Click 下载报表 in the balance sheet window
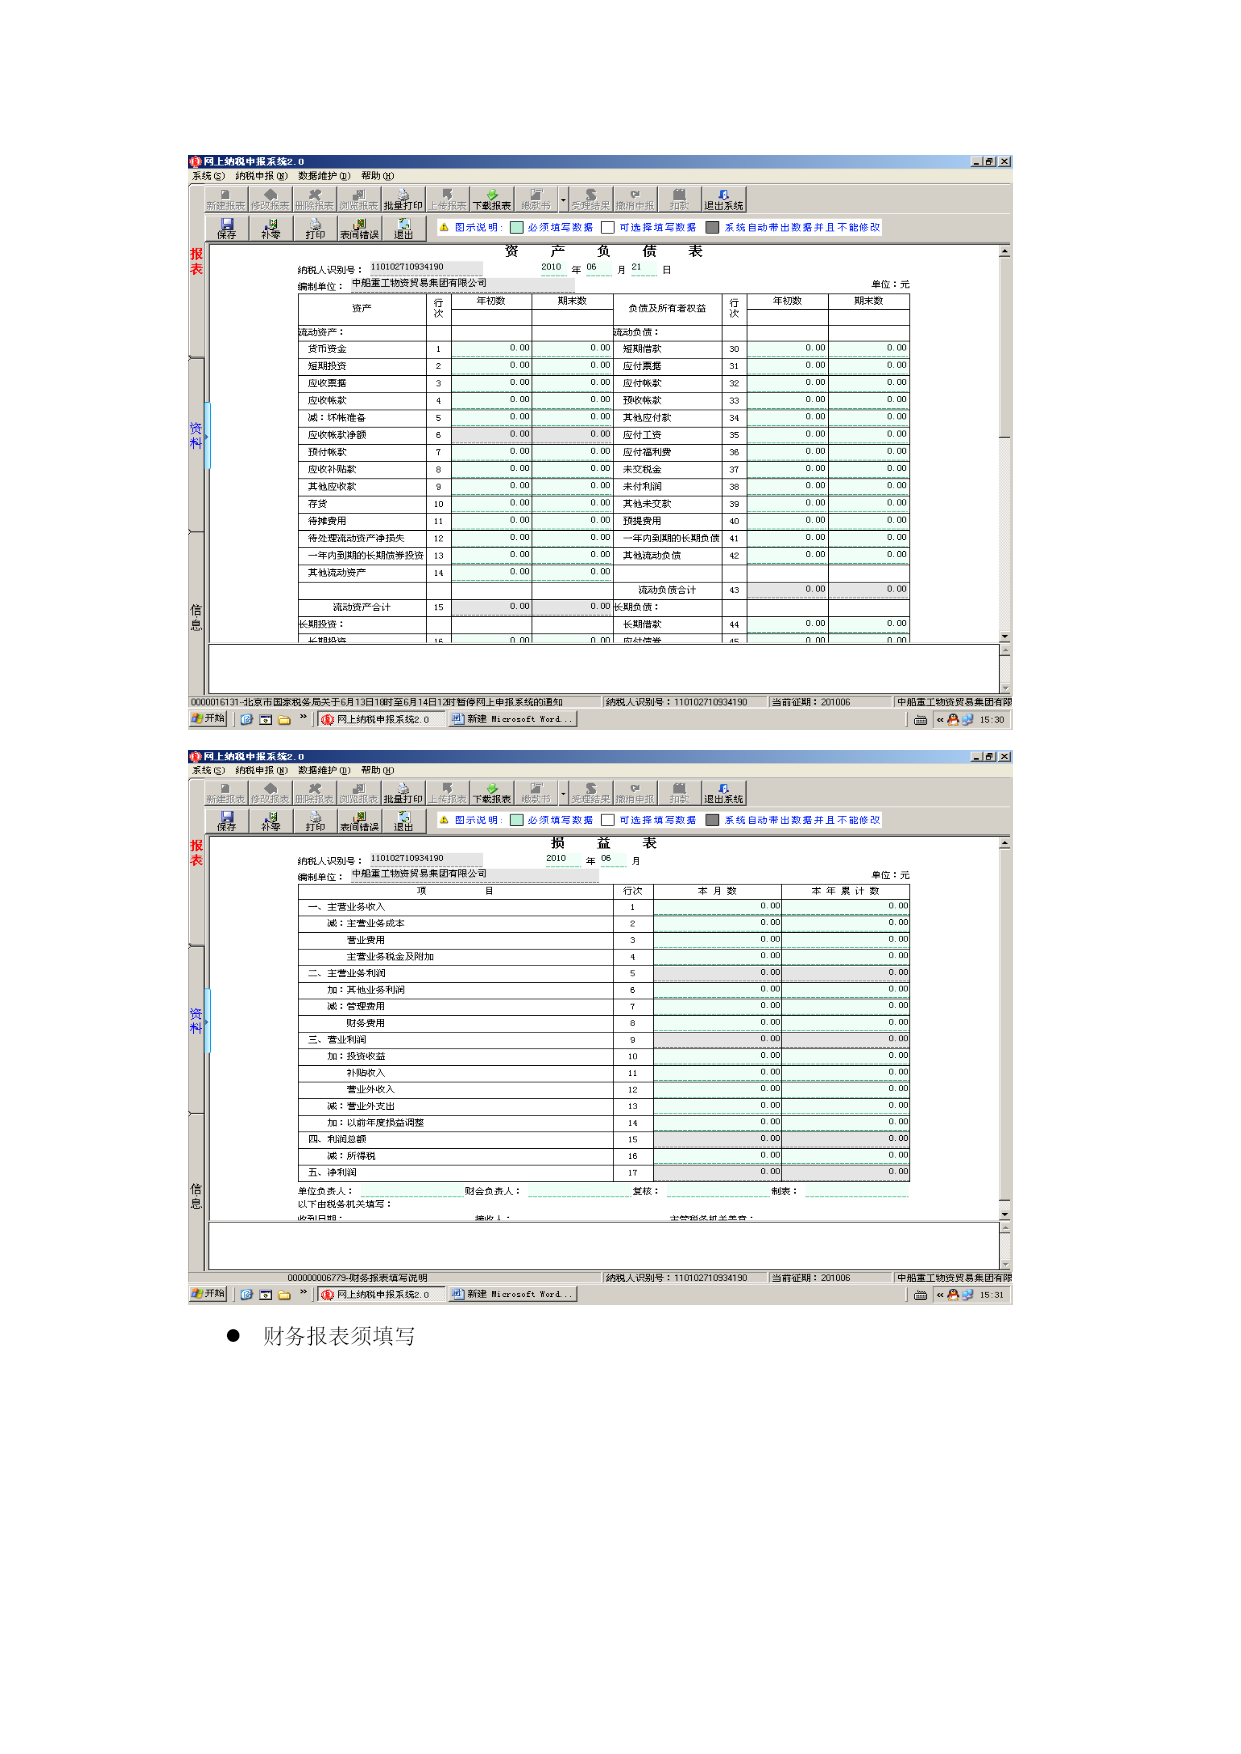 (491, 199)
